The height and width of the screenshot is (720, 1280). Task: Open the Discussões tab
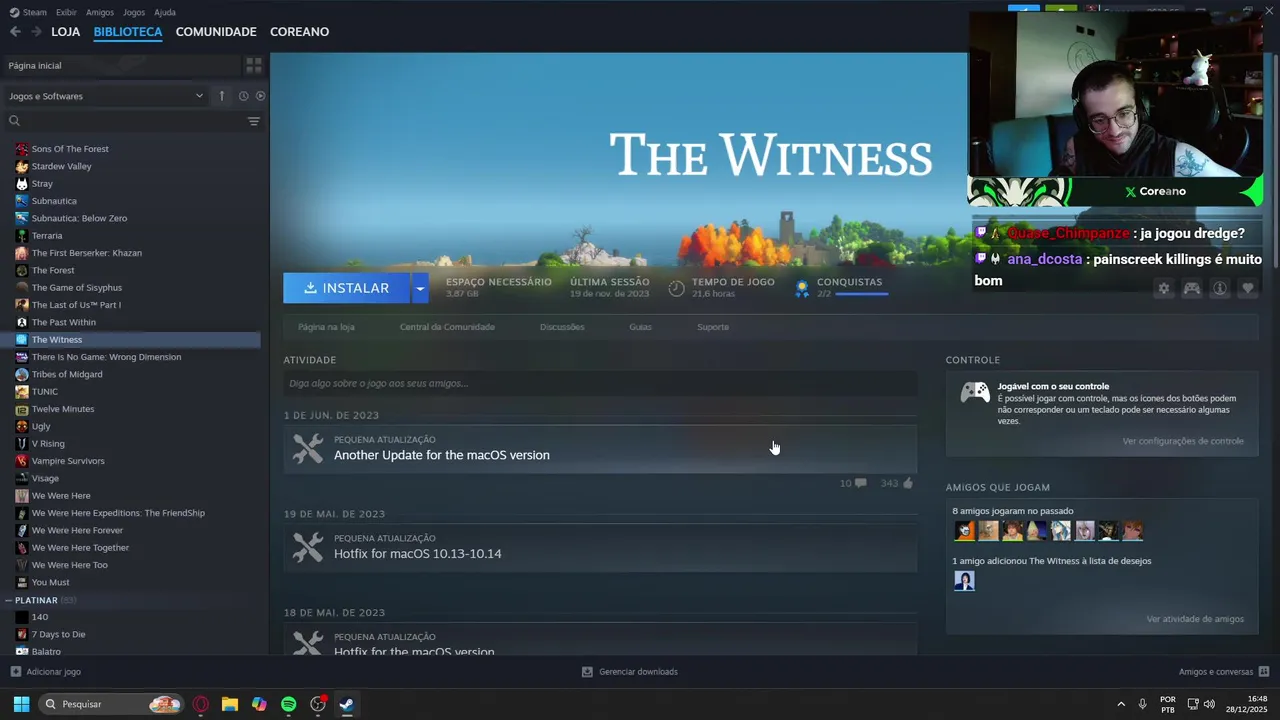click(562, 327)
